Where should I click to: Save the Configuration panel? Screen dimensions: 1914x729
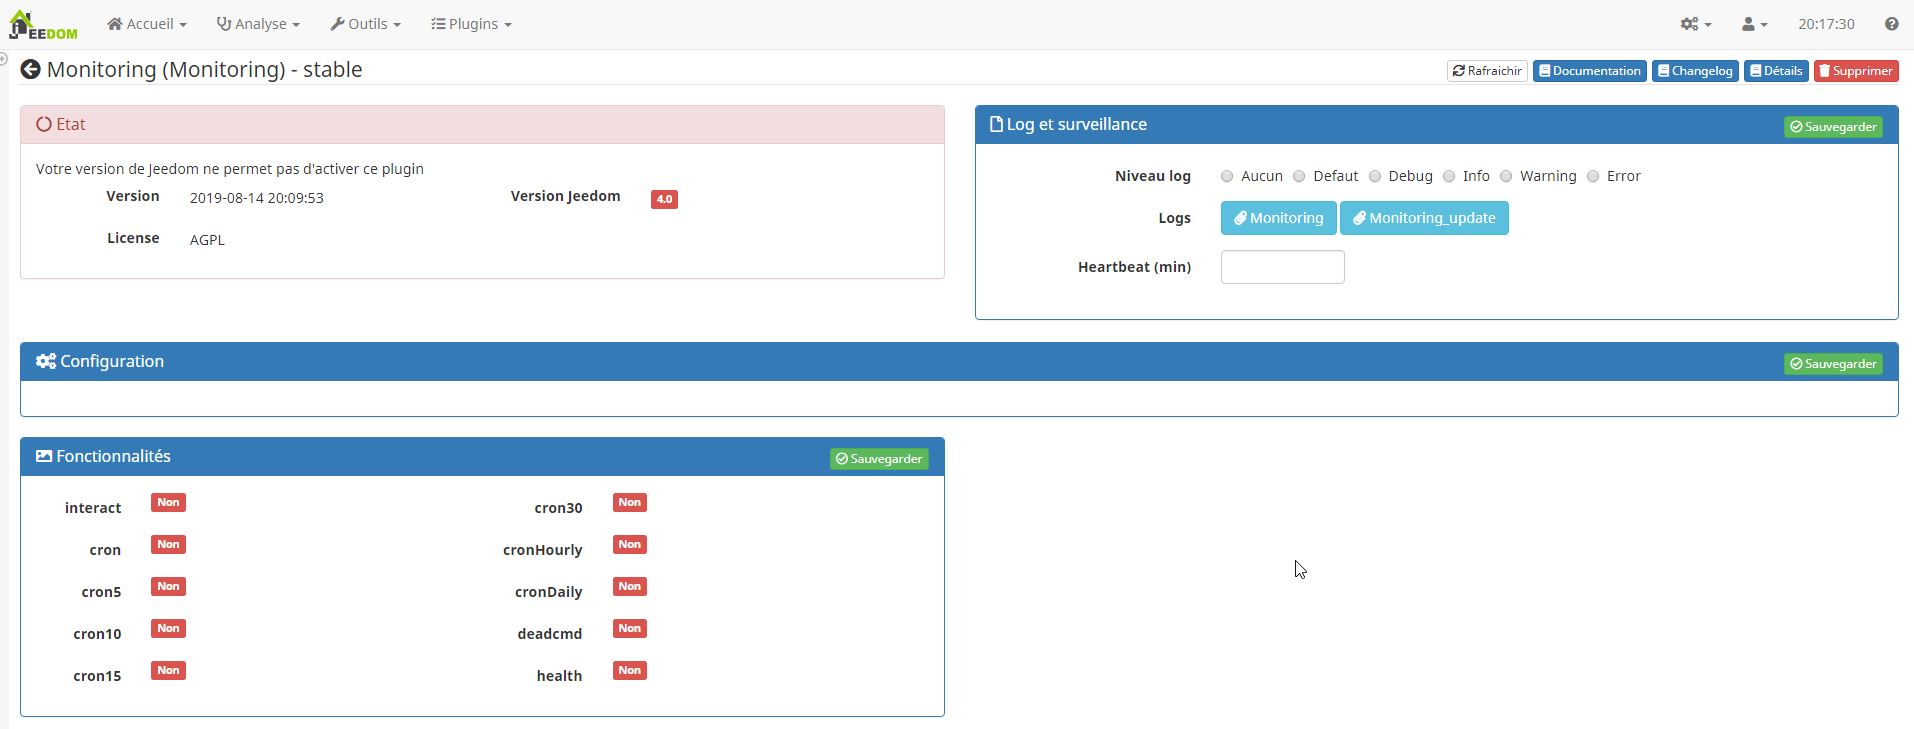tap(1833, 364)
